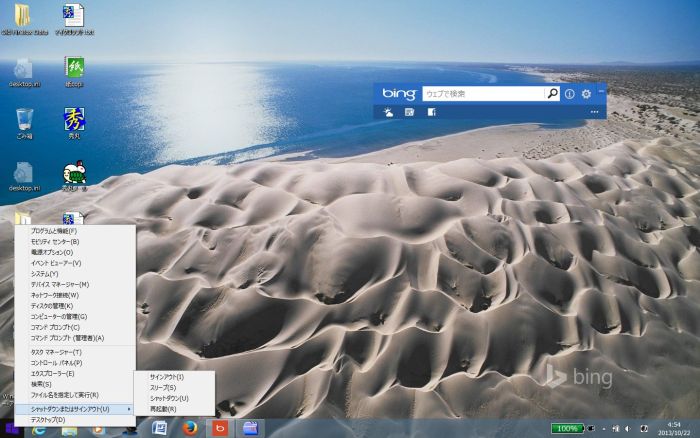Open Facebook icon in Bing toolbar

tap(431, 112)
